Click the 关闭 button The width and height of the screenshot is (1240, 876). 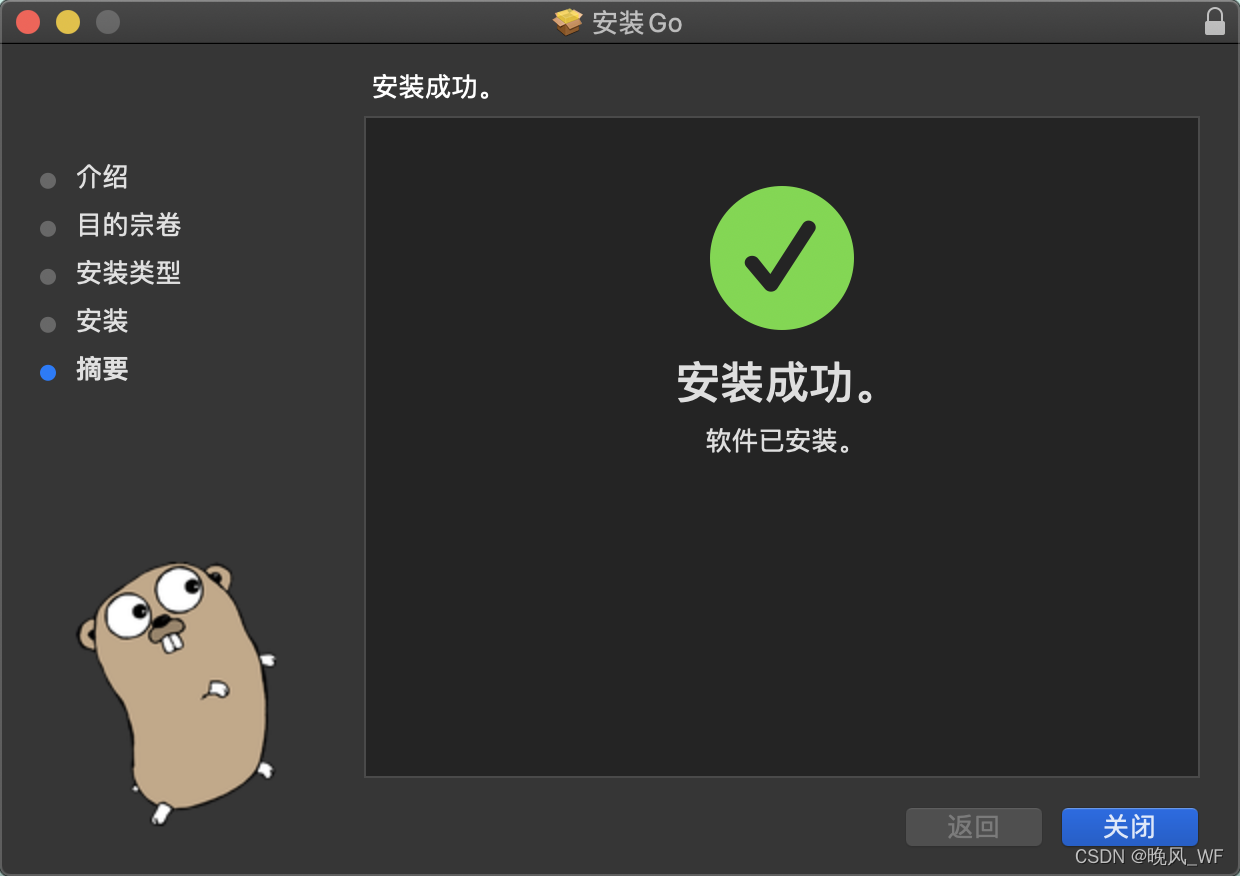point(1129,827)
